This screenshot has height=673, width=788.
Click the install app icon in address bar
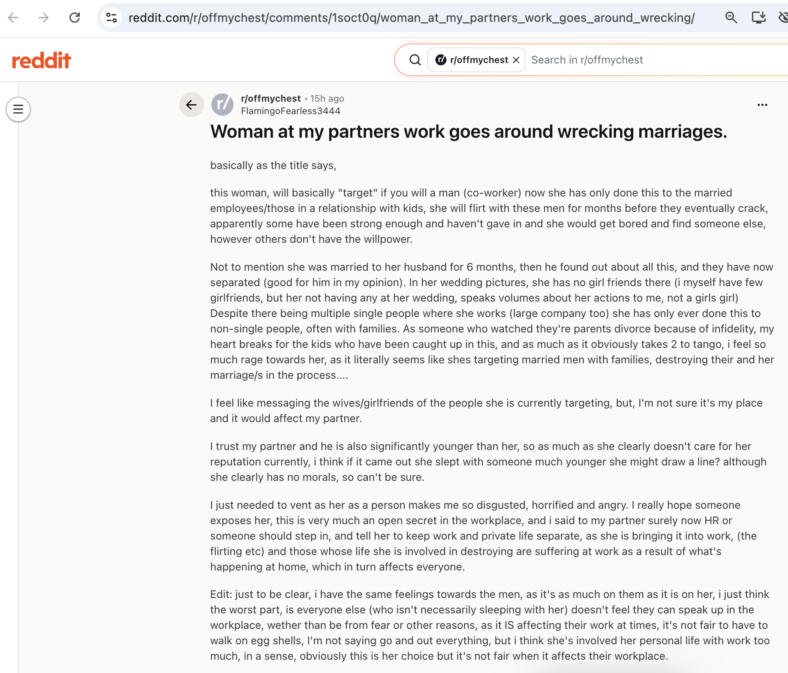[758, 18]
